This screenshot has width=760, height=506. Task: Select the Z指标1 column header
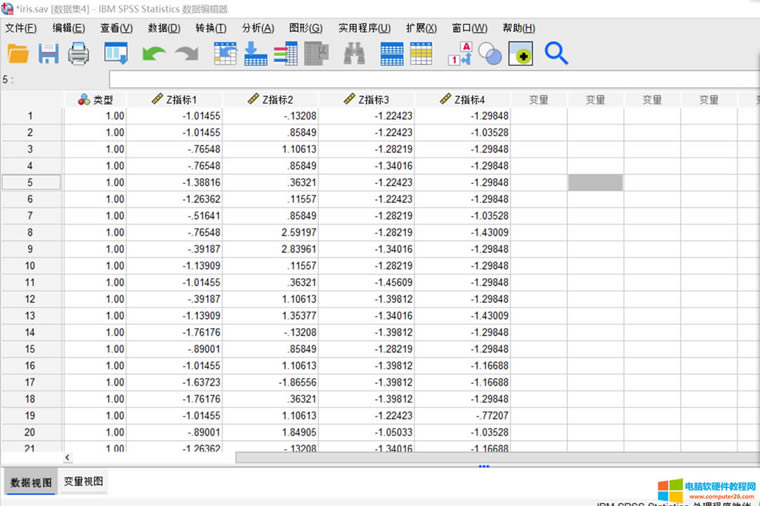[x=174, y=100]
